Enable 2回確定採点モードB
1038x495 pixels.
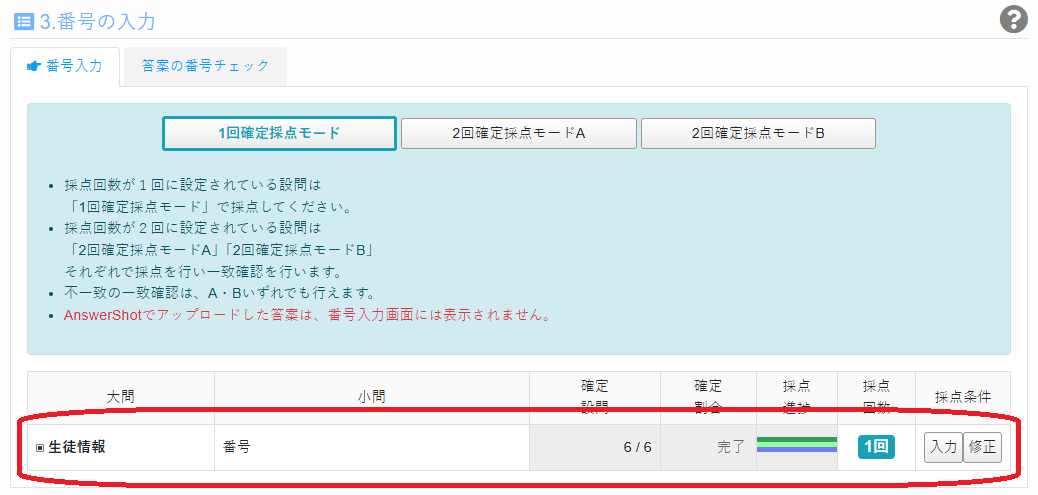[757, 133]
